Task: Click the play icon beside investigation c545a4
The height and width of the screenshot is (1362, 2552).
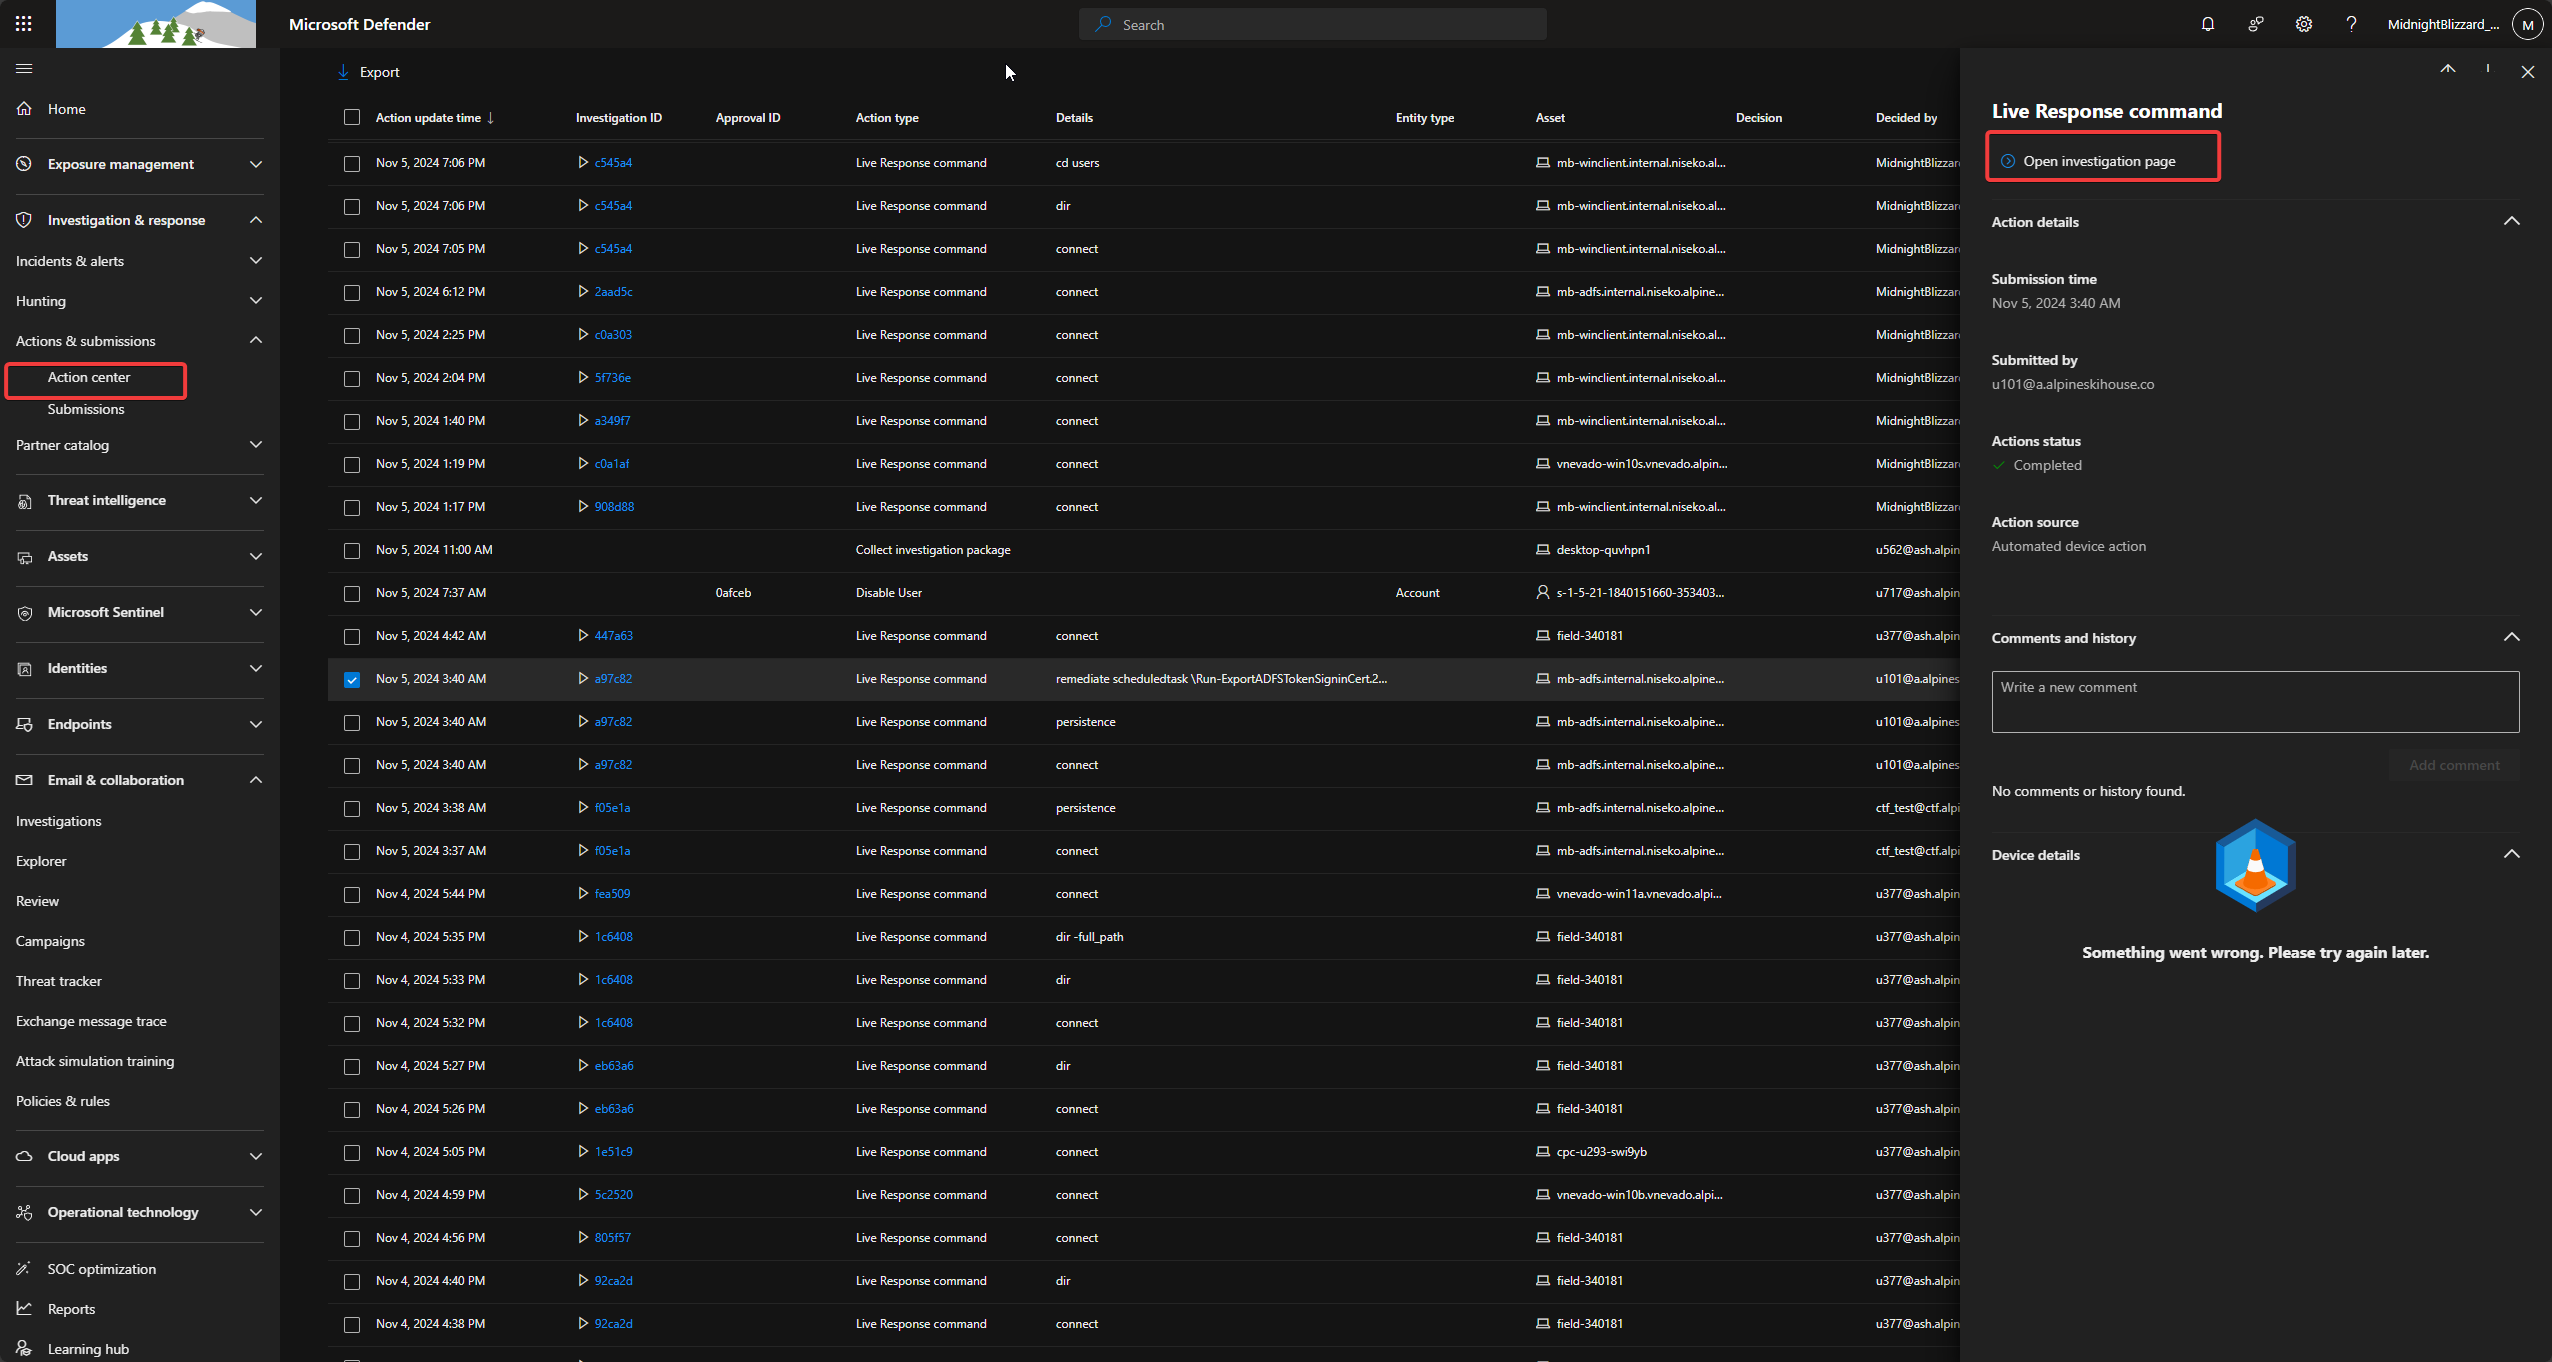Action: coord(585,163)
